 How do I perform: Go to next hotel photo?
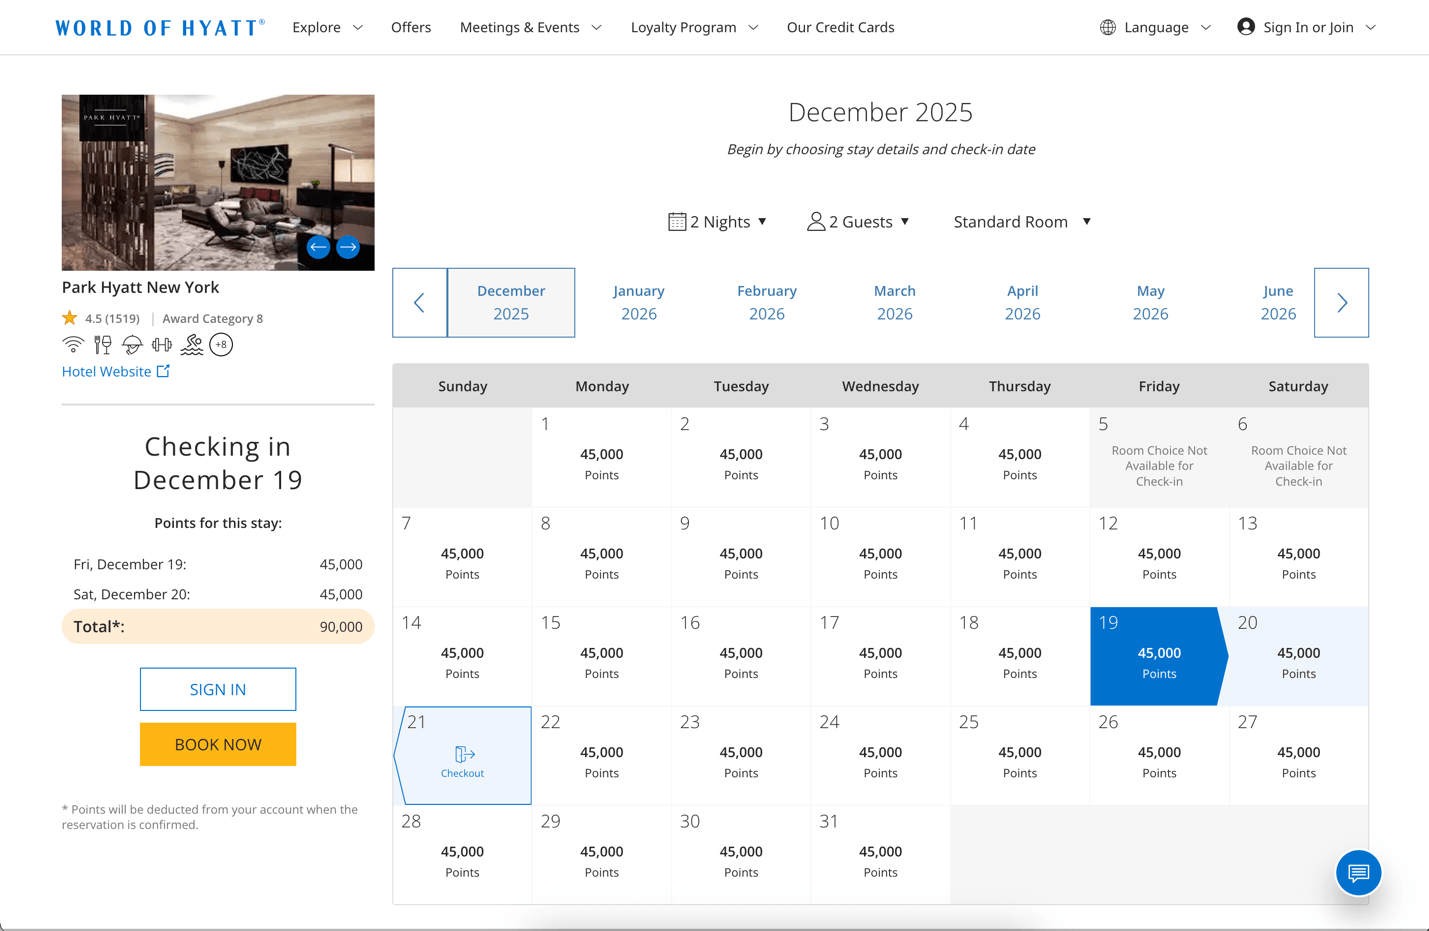[348, 247]
